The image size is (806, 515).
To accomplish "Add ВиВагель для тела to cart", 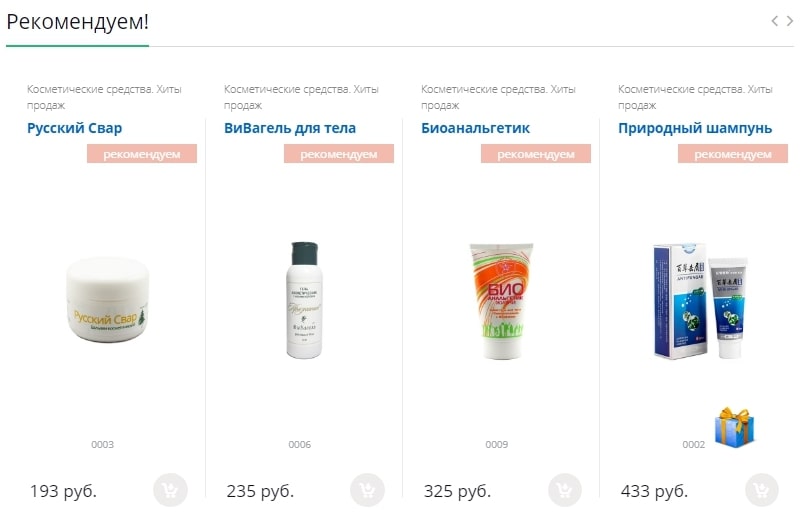I will click(368, 490).
